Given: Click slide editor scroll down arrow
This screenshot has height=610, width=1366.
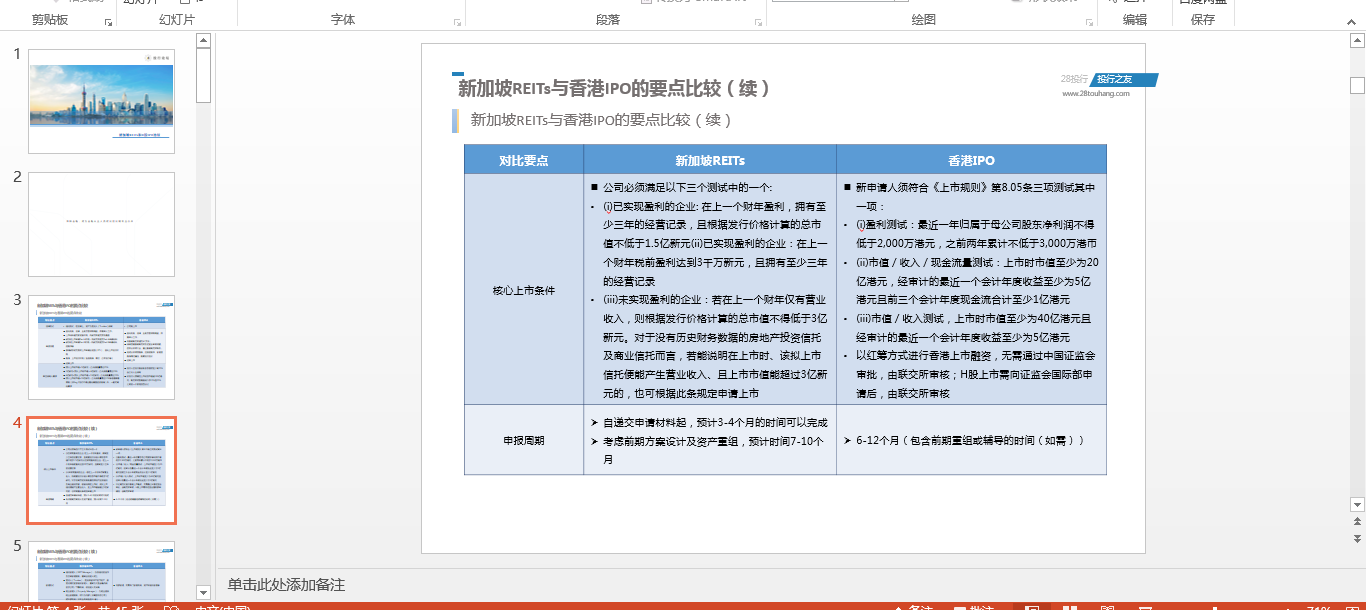Looking at the screenshot, I should (x=1357, y=504).
